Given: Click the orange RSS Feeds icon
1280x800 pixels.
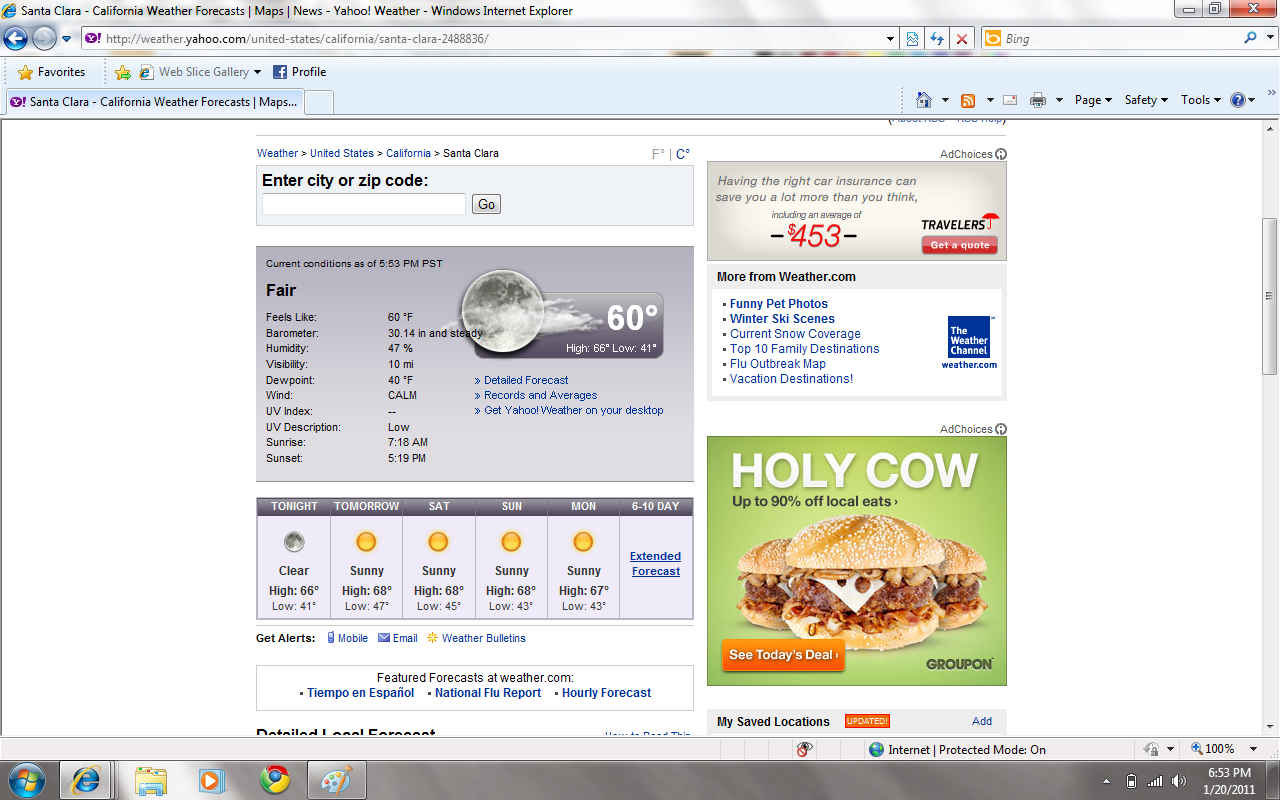Looking at the screenshot, I should 968,100.
